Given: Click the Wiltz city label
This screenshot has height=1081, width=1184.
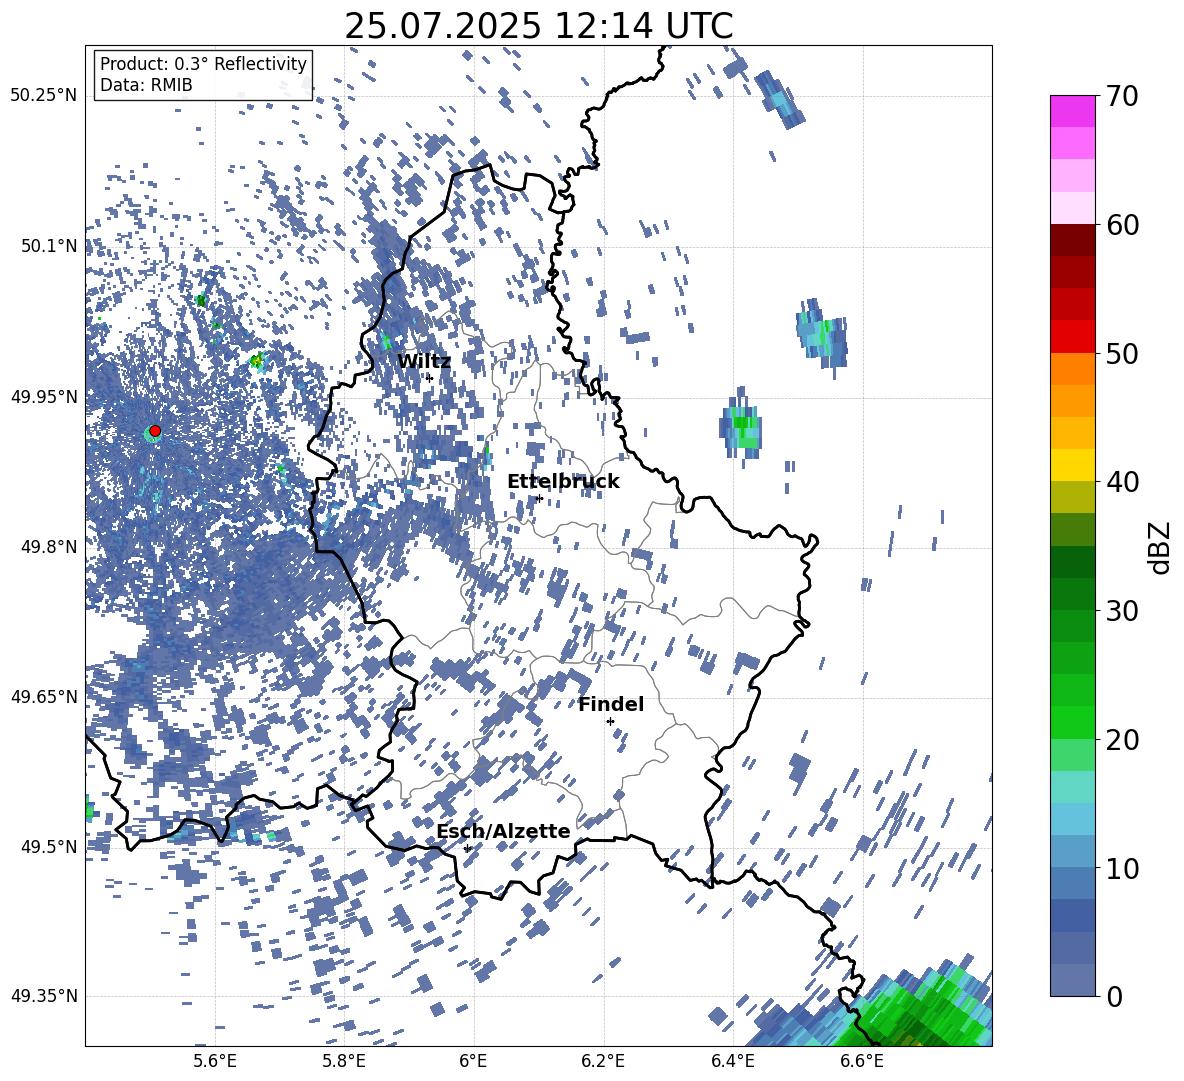Looking at the screenshot, I should point(424,361).
